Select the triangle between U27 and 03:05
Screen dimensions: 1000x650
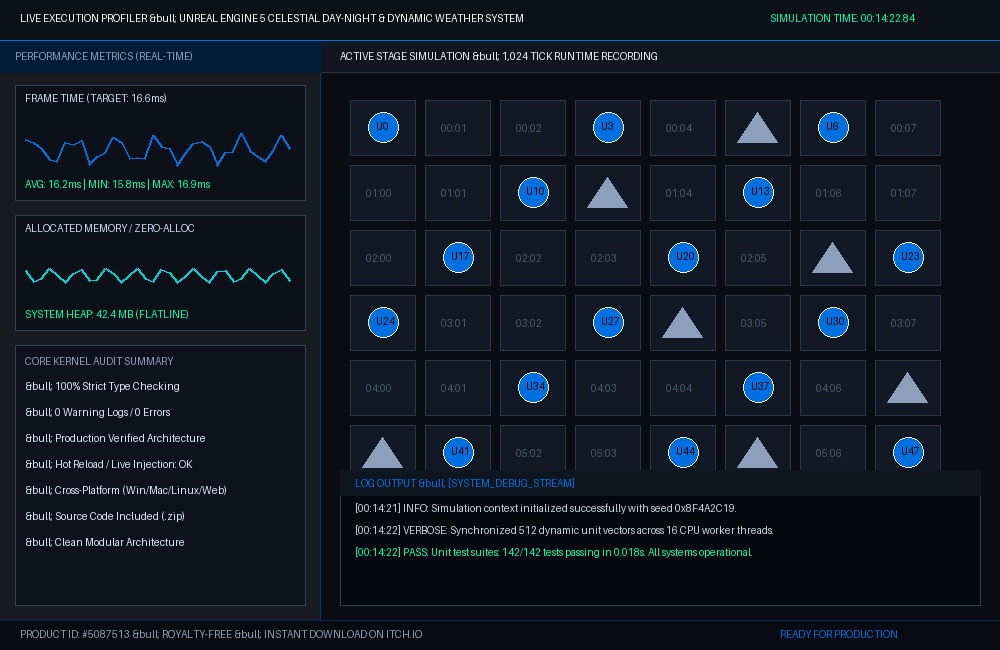[682, 323]
